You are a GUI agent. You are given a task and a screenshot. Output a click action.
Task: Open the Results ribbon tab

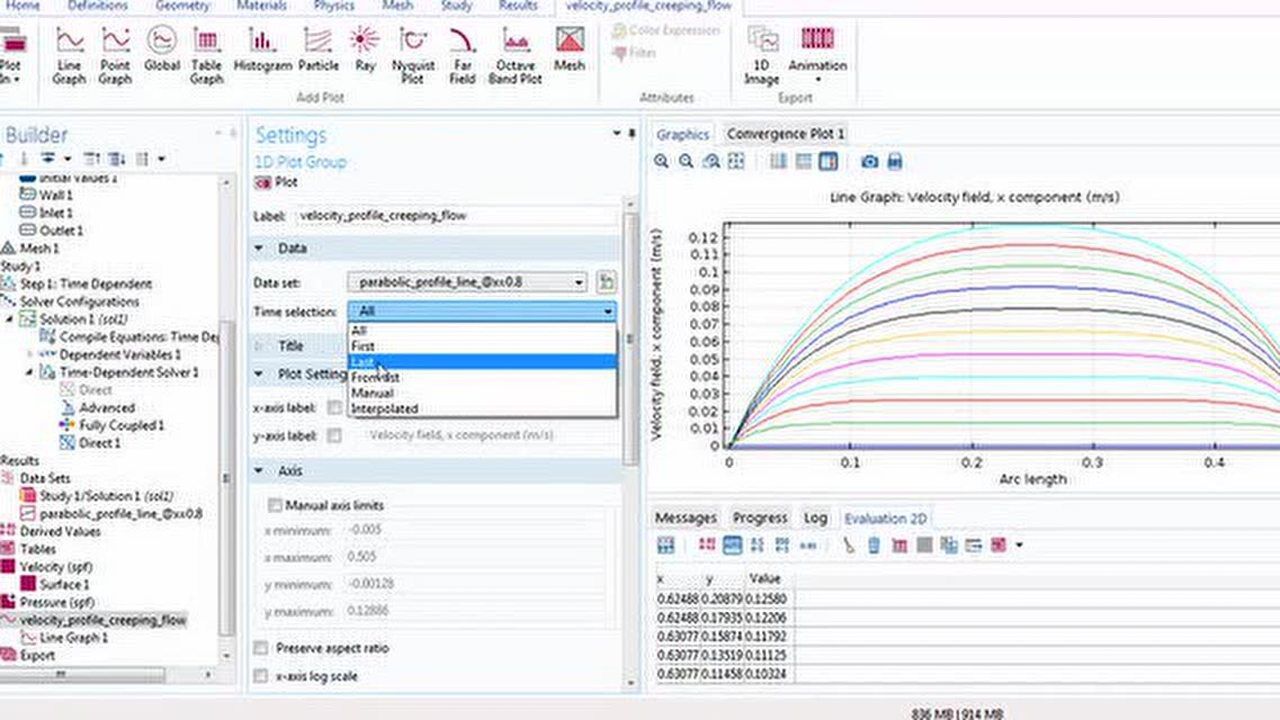point(518,6)
